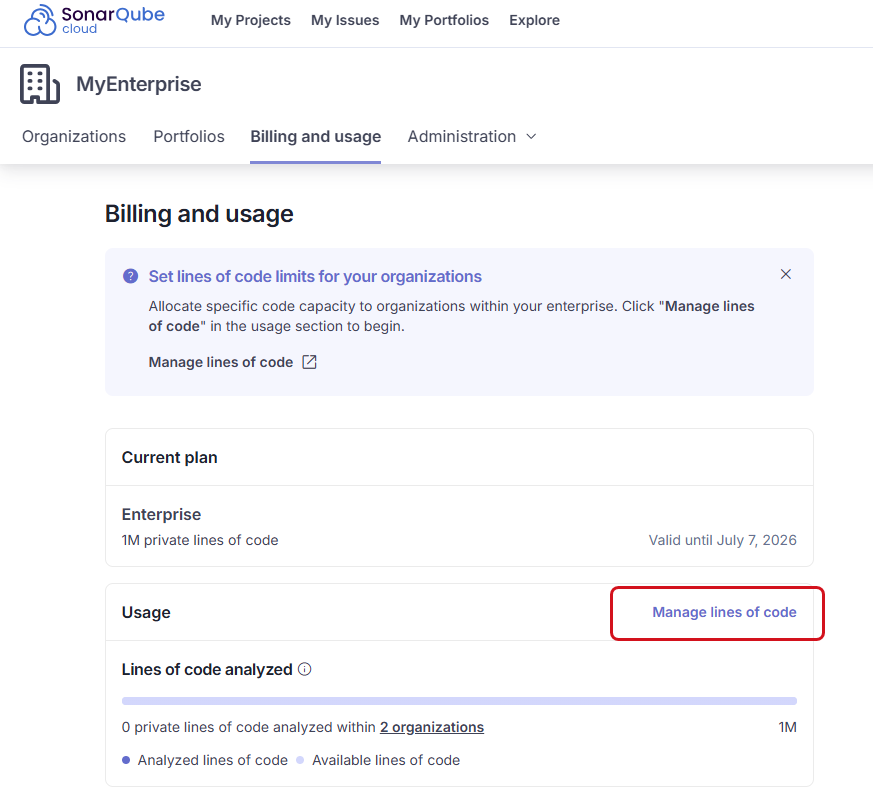Click the SonarQube cloud logo
This screenshot has width=873, height=797.
[94, 21]
